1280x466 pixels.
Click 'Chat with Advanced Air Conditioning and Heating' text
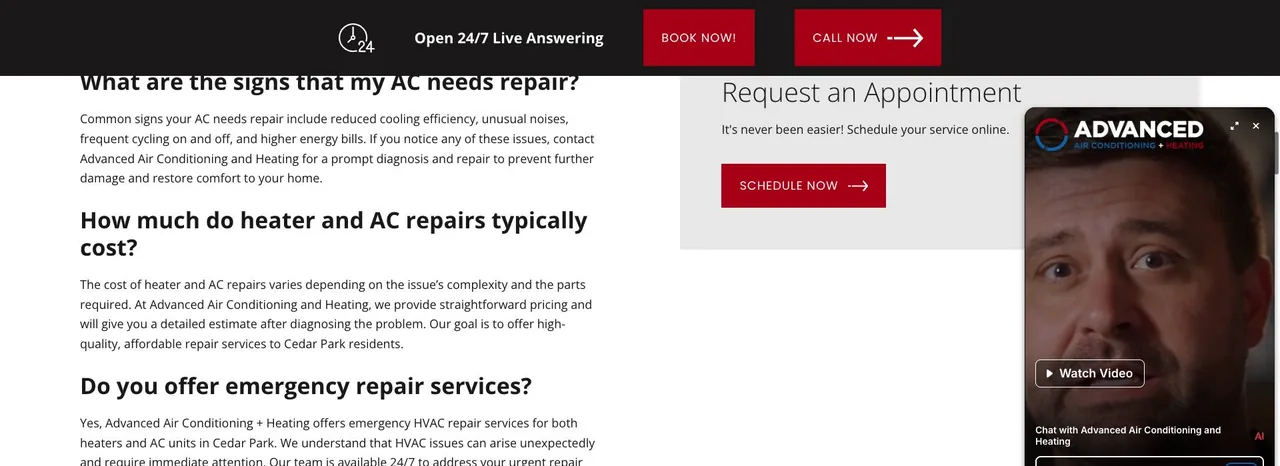[x=1128, y=436]
